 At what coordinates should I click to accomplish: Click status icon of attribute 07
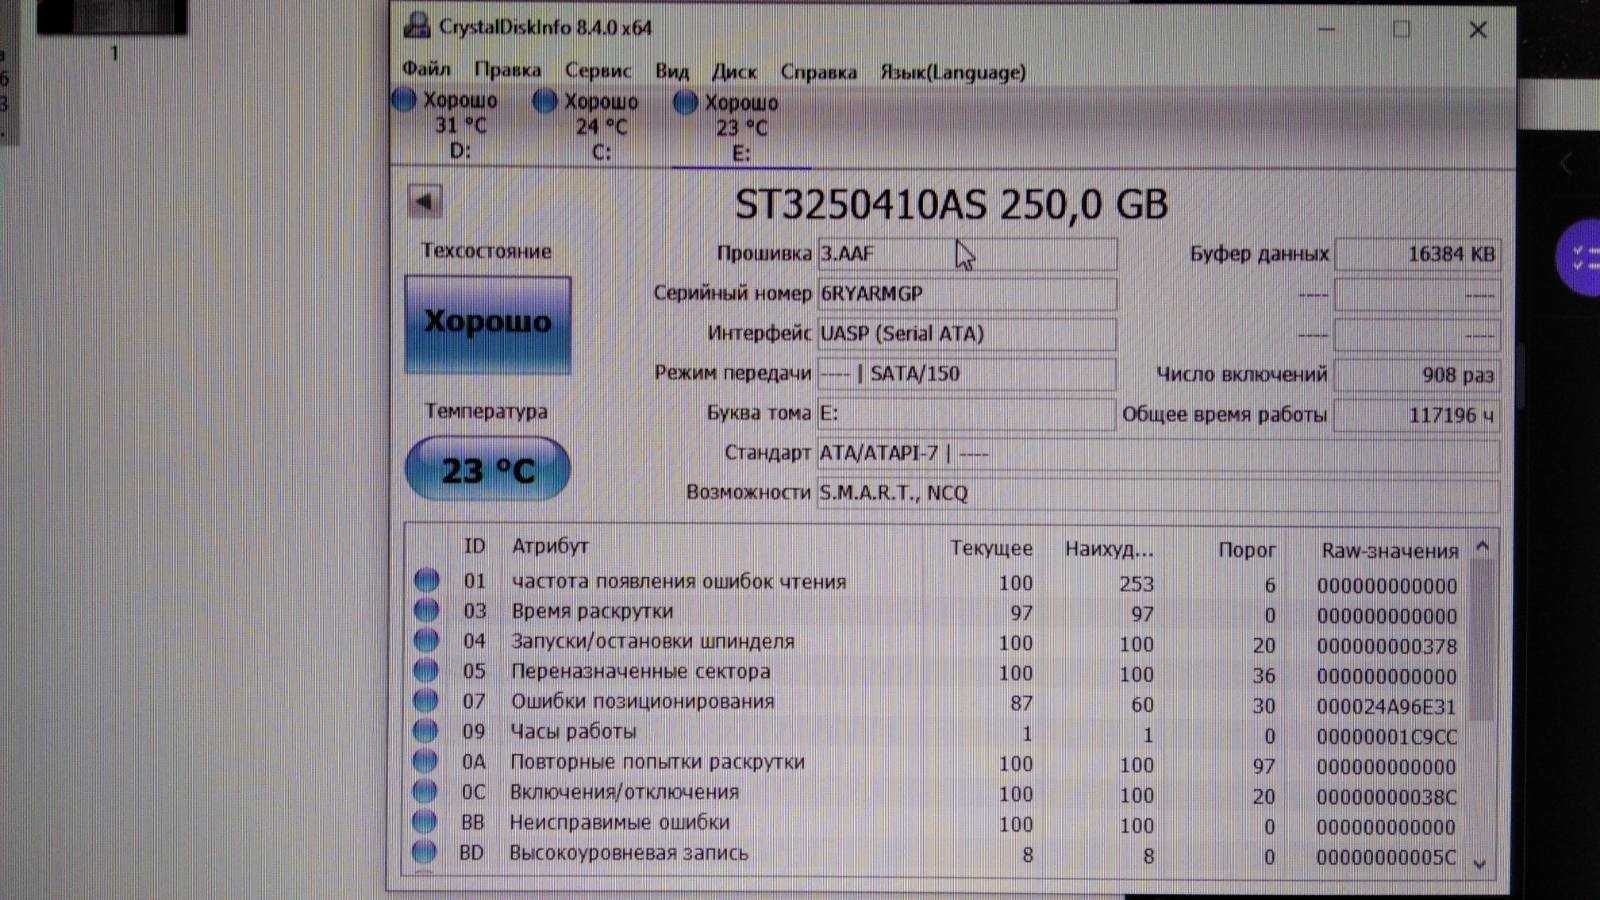point(426,700)
